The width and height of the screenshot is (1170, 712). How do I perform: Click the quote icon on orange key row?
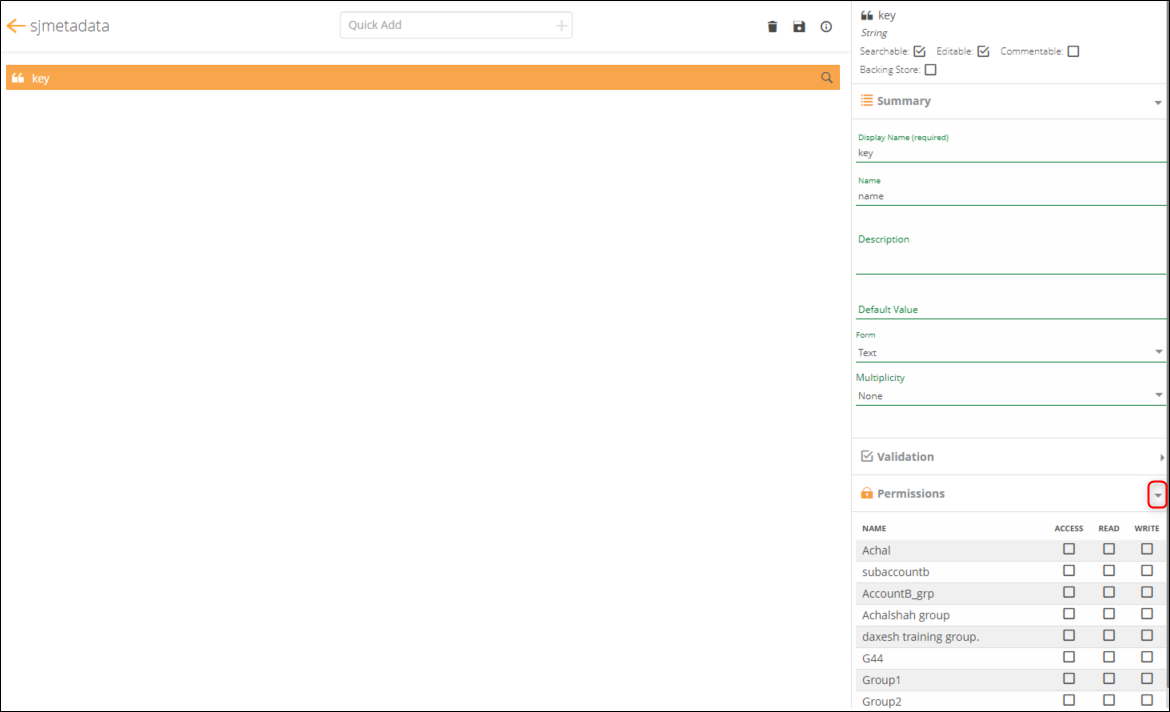coord(18,78)
